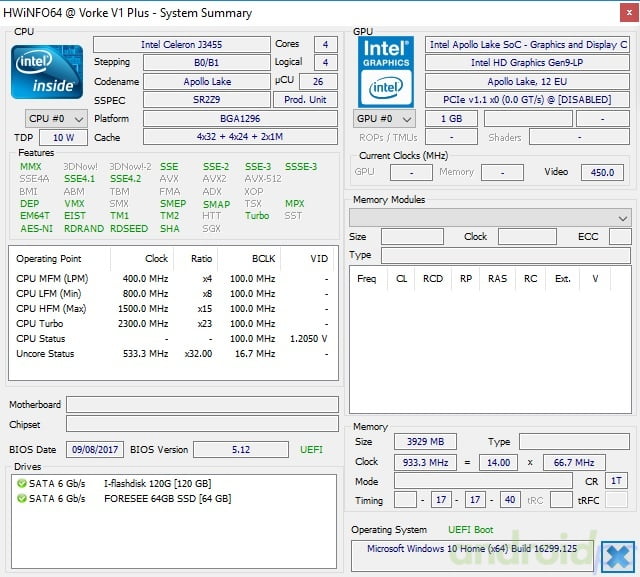Click the RDSEED feature label
The width and height of the screenshot is (640, 577).
pos(129,229)
